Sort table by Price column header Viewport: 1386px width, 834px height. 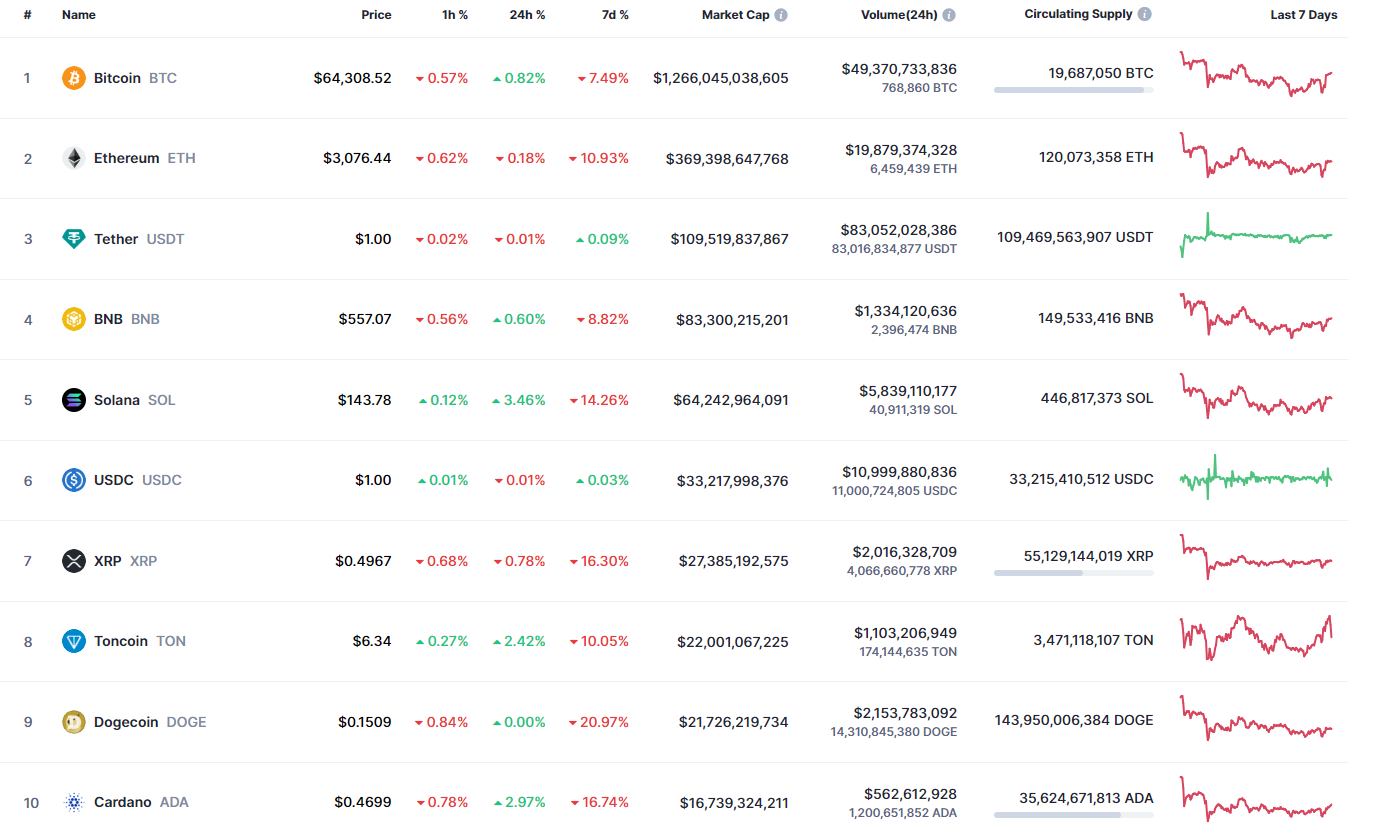(x=376, y=15)
